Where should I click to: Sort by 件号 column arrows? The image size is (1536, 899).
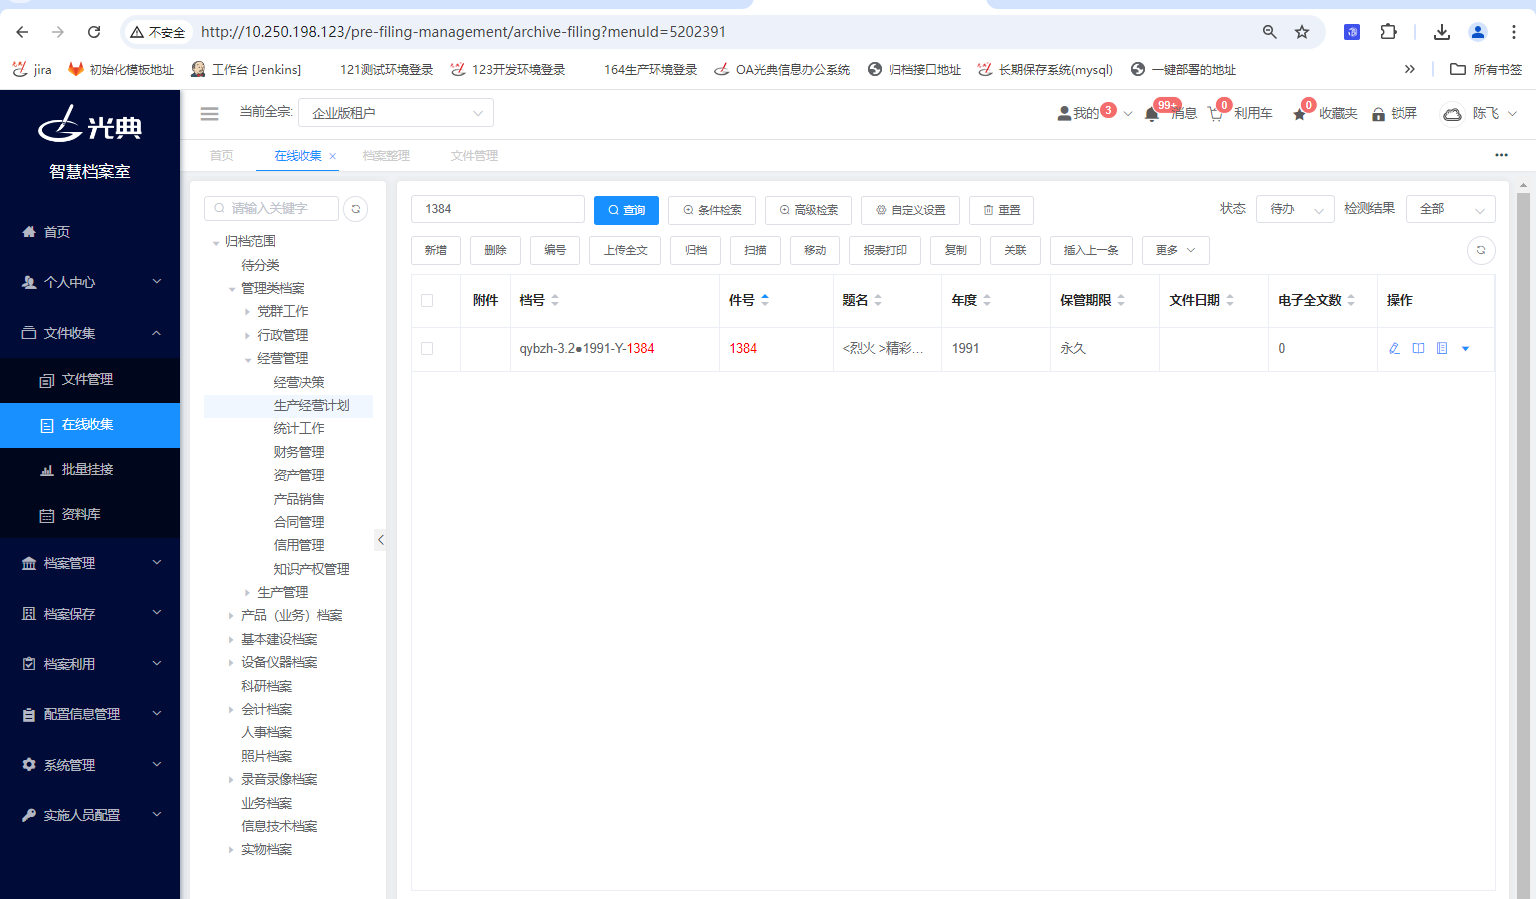[765, 300]
